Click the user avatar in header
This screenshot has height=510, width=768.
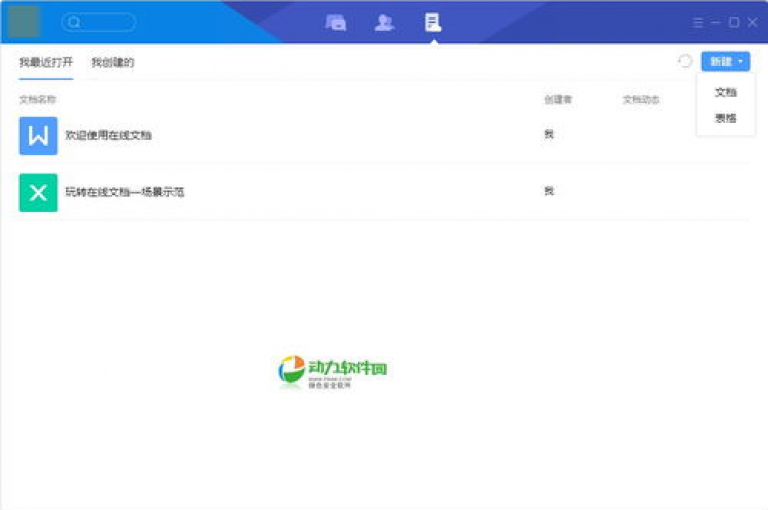coord(24,22)
